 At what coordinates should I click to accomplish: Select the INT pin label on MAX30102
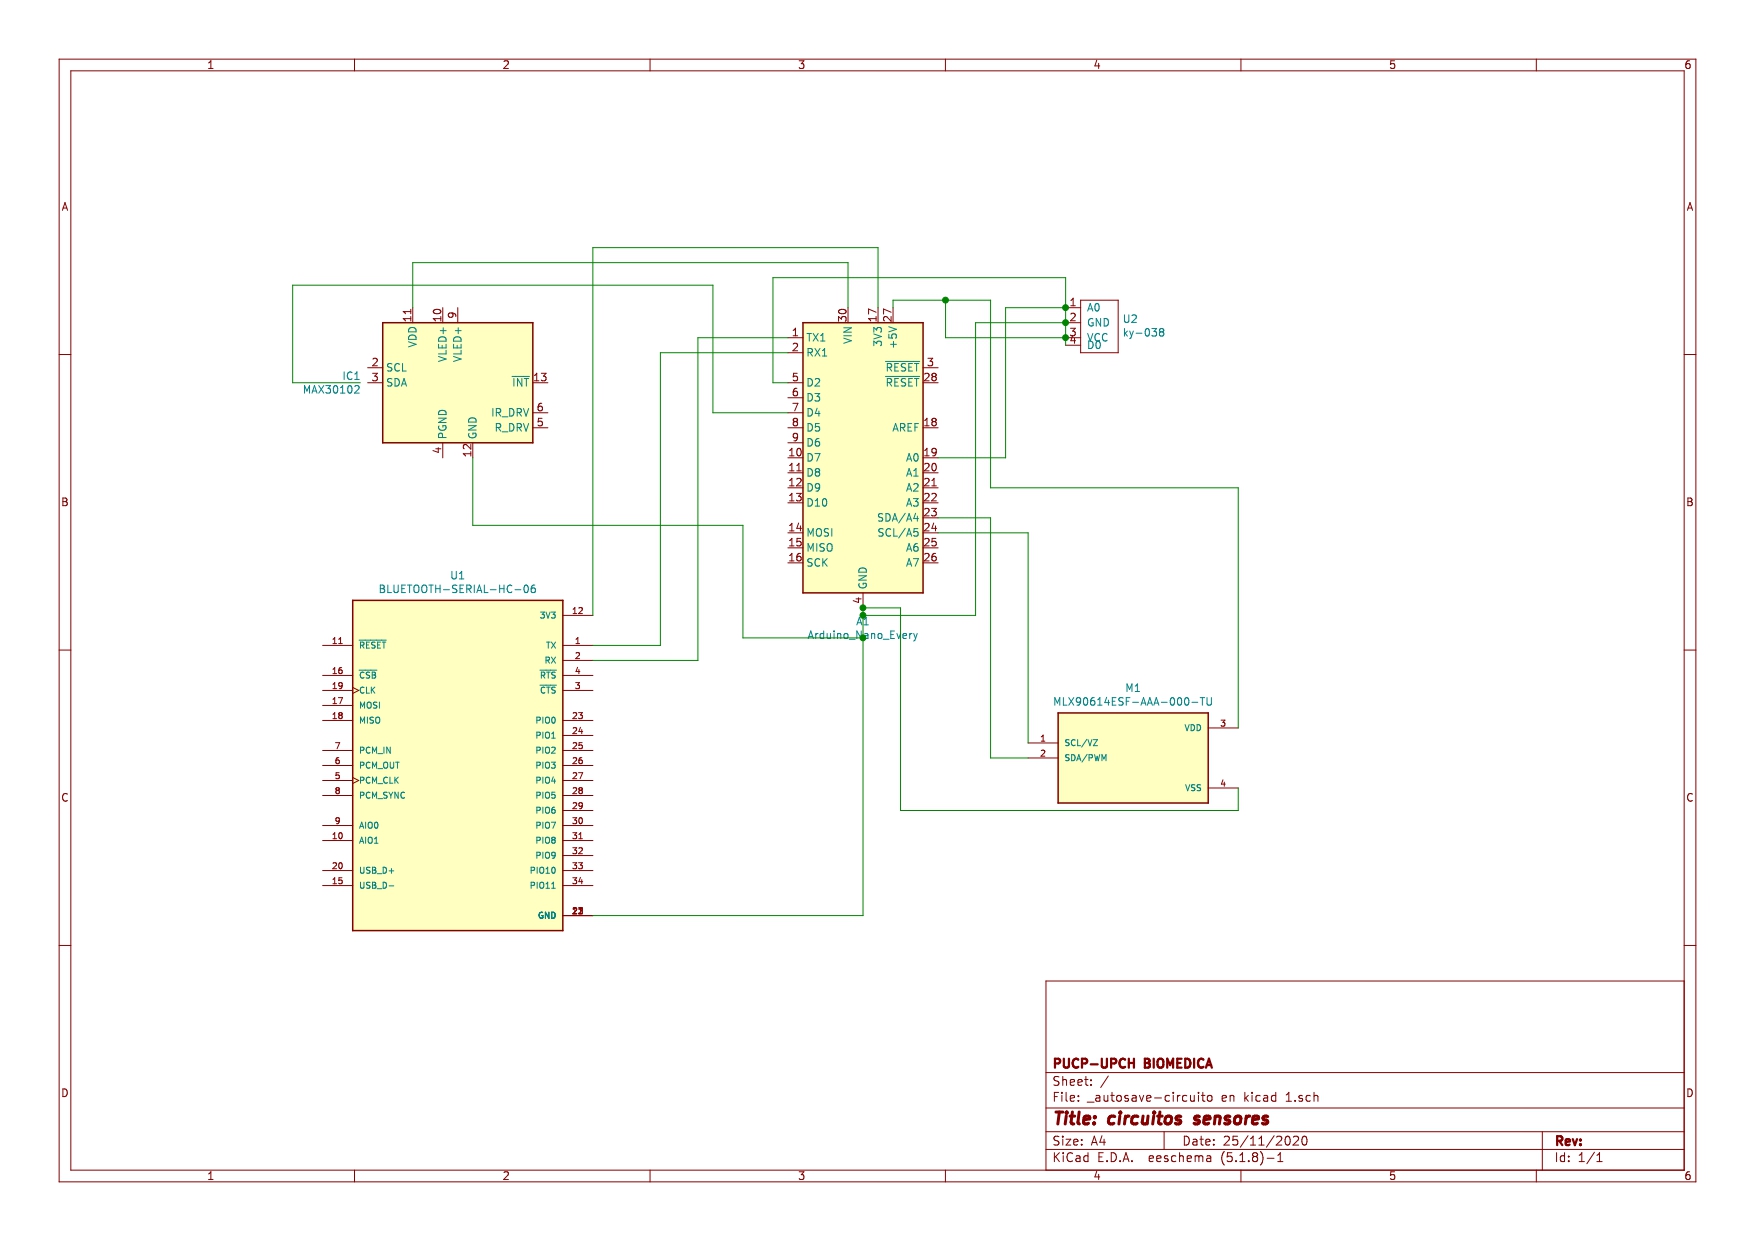[x=520, y=383]
